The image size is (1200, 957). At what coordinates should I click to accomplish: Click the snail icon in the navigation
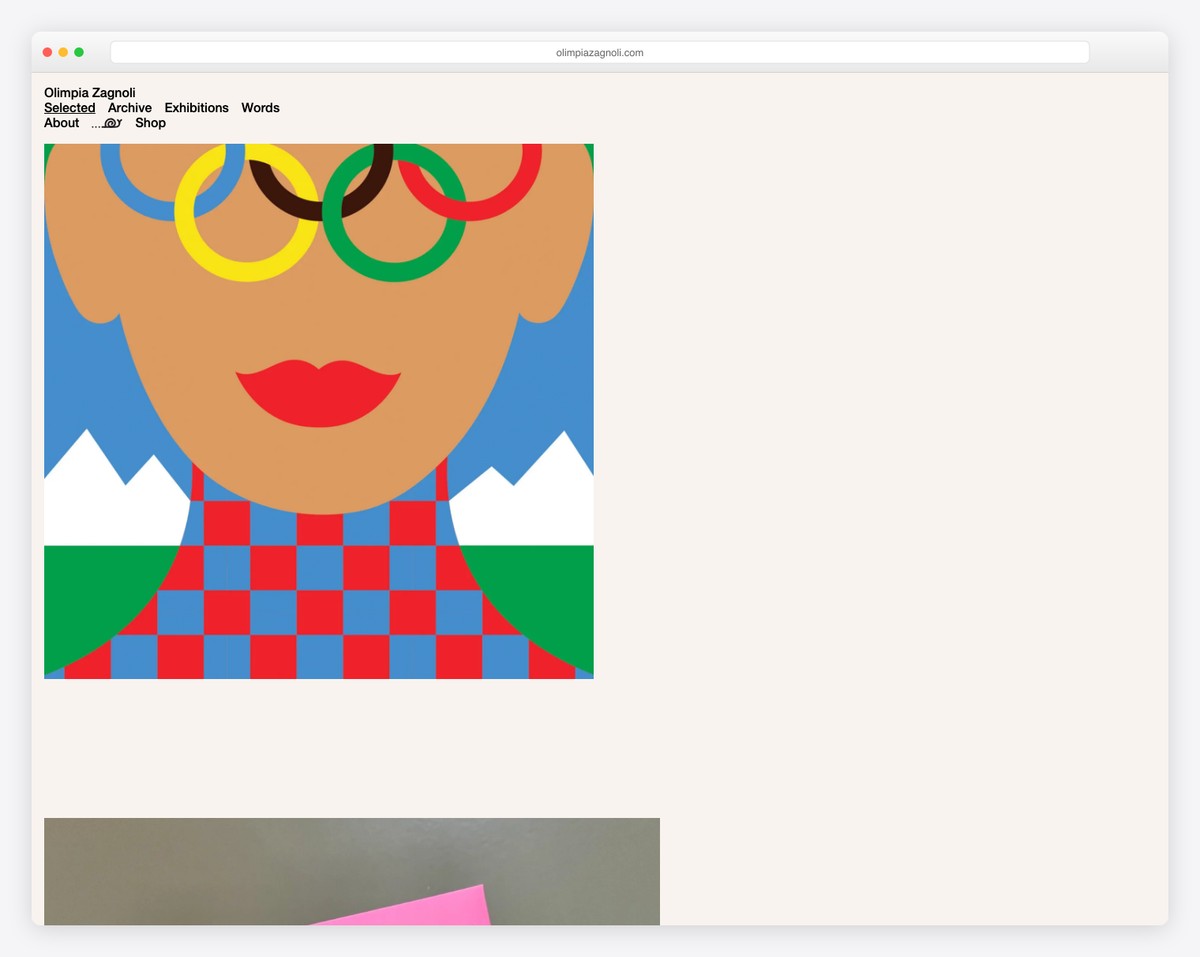pos(107,122)
